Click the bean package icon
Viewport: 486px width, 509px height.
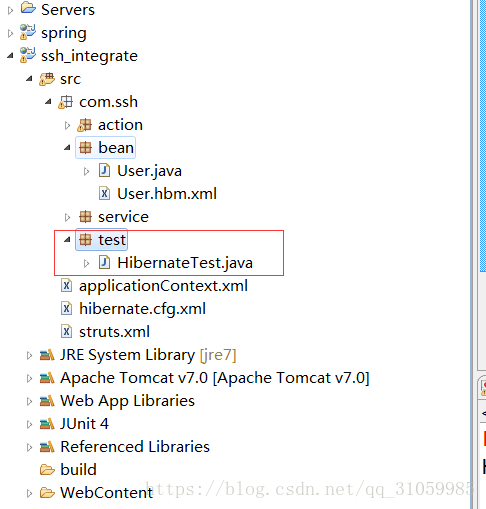pos(85,148)
